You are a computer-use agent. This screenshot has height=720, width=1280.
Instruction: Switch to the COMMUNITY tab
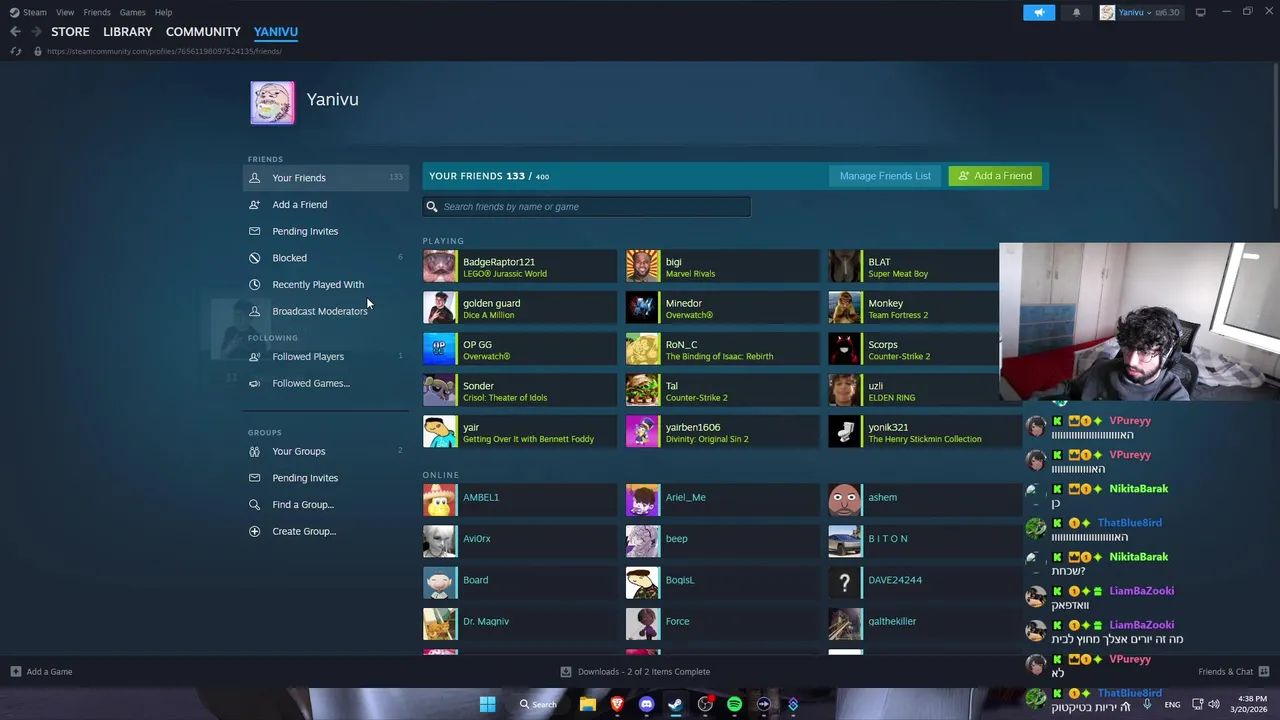click(x=203, y=32)
